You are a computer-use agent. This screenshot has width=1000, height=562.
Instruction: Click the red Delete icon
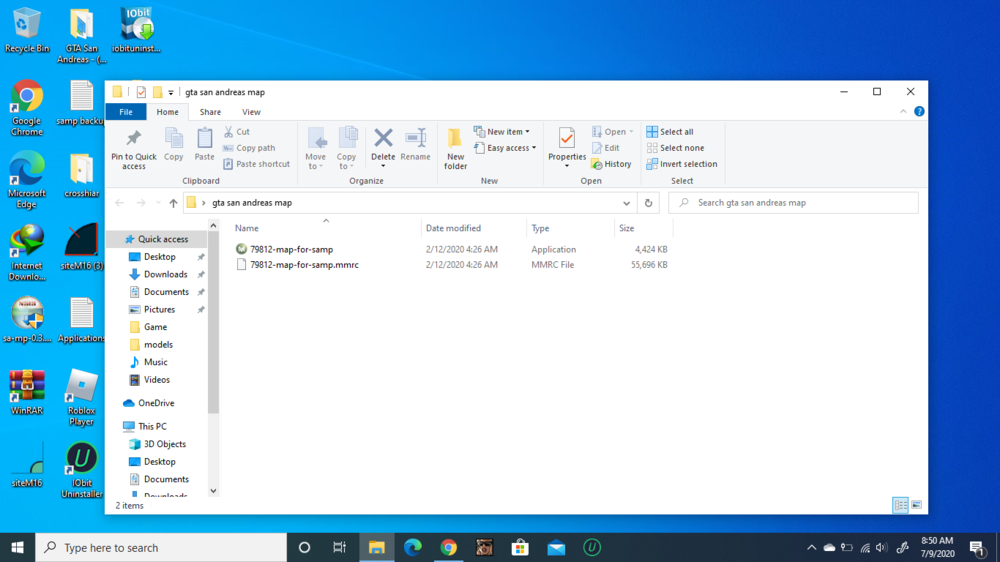click(383, 138)
